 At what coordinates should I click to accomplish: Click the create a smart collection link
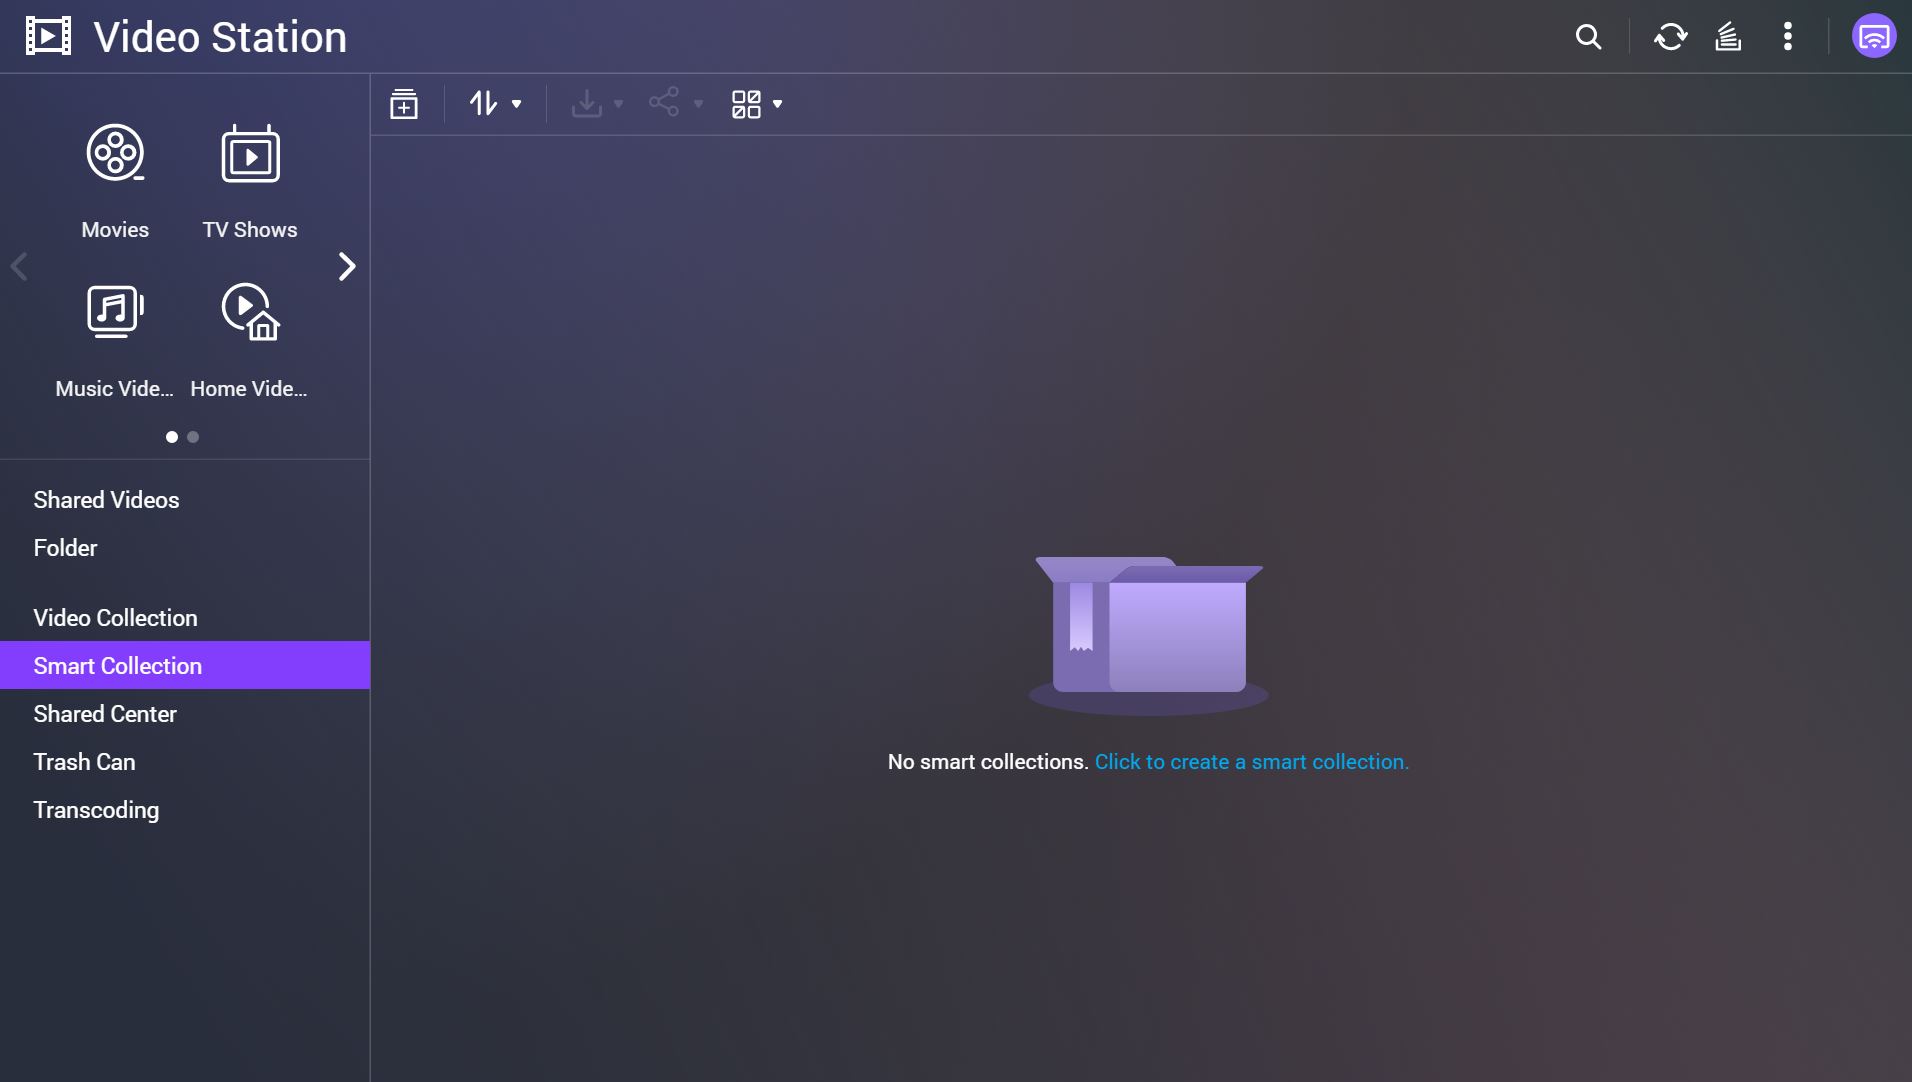[1251, 762]
